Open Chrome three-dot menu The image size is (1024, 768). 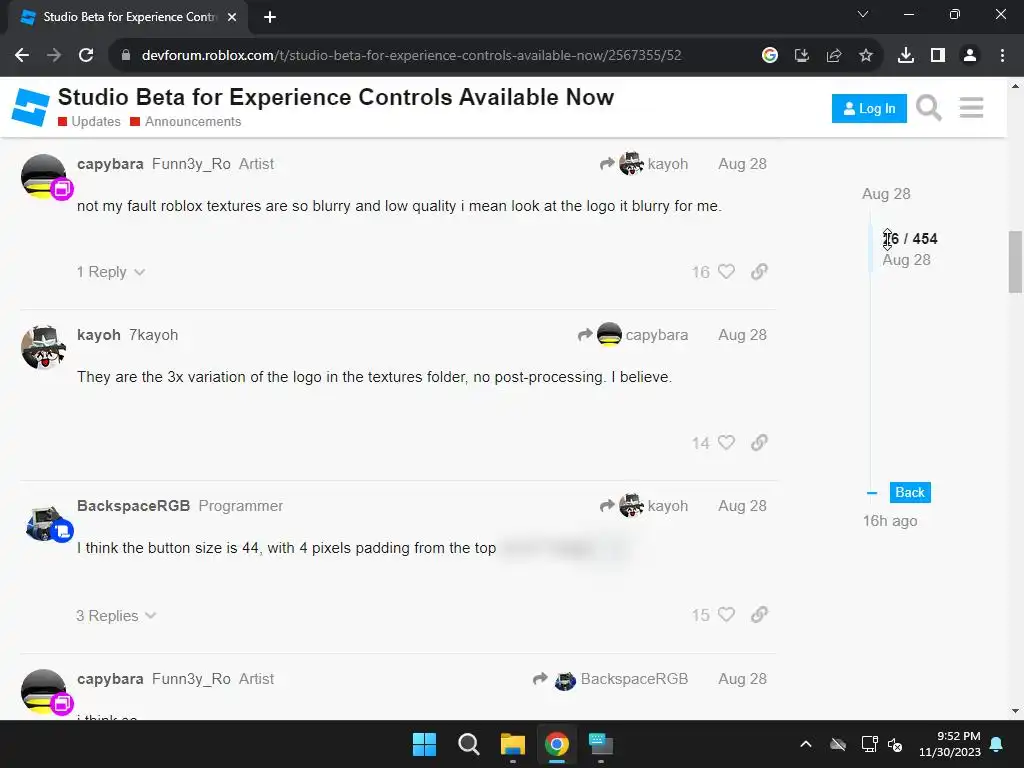tap(1002, 56)
